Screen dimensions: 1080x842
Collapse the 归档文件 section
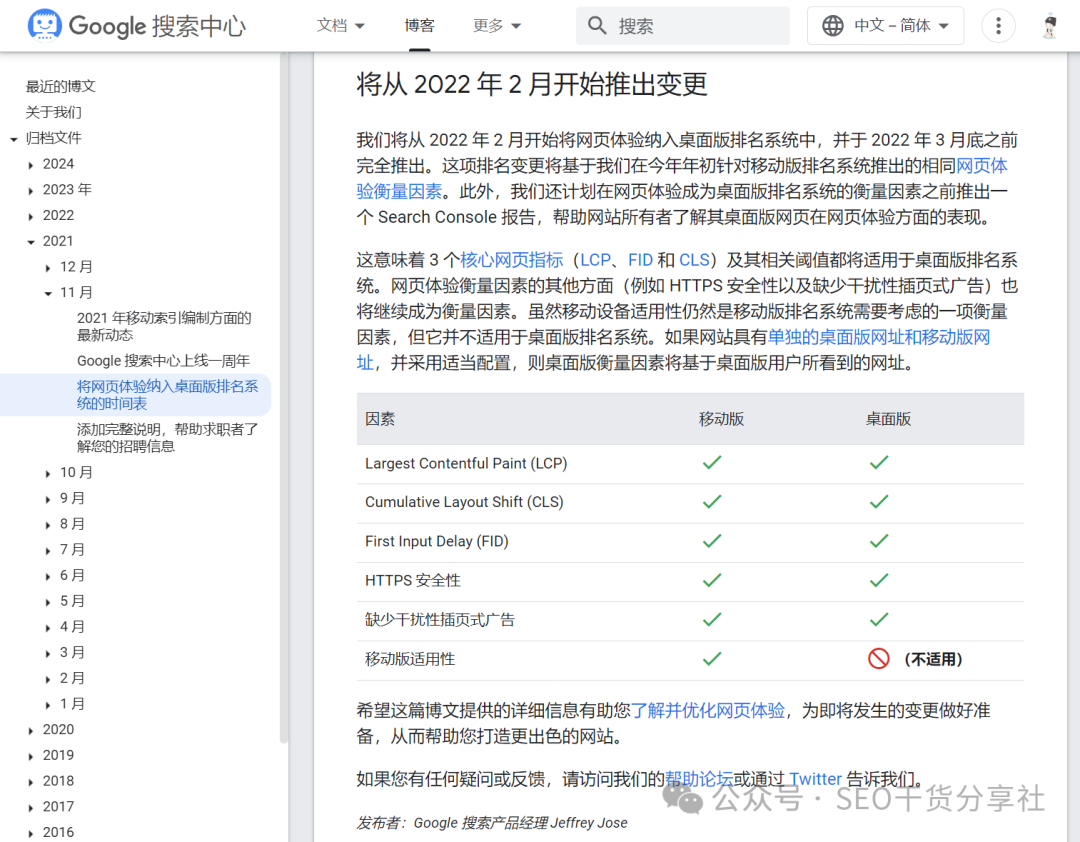pyautogui.click(x=14, y=138)
